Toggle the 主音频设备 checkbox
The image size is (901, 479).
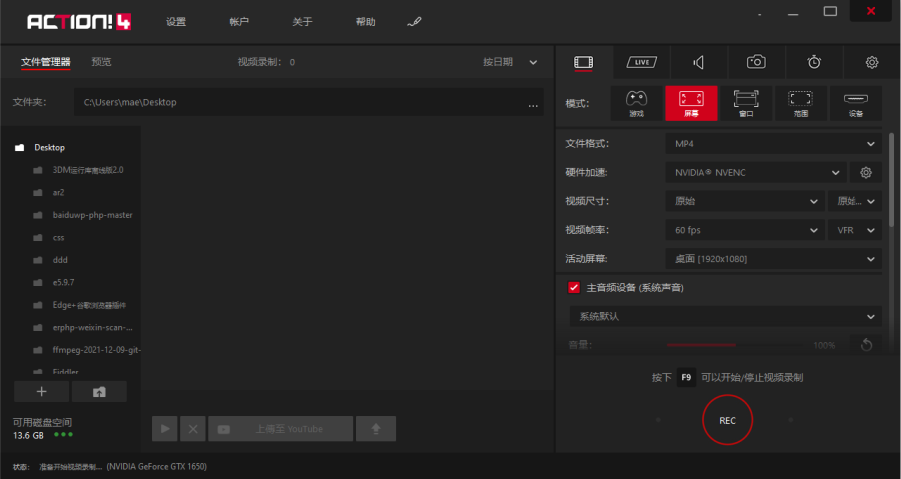click(574, 288)
